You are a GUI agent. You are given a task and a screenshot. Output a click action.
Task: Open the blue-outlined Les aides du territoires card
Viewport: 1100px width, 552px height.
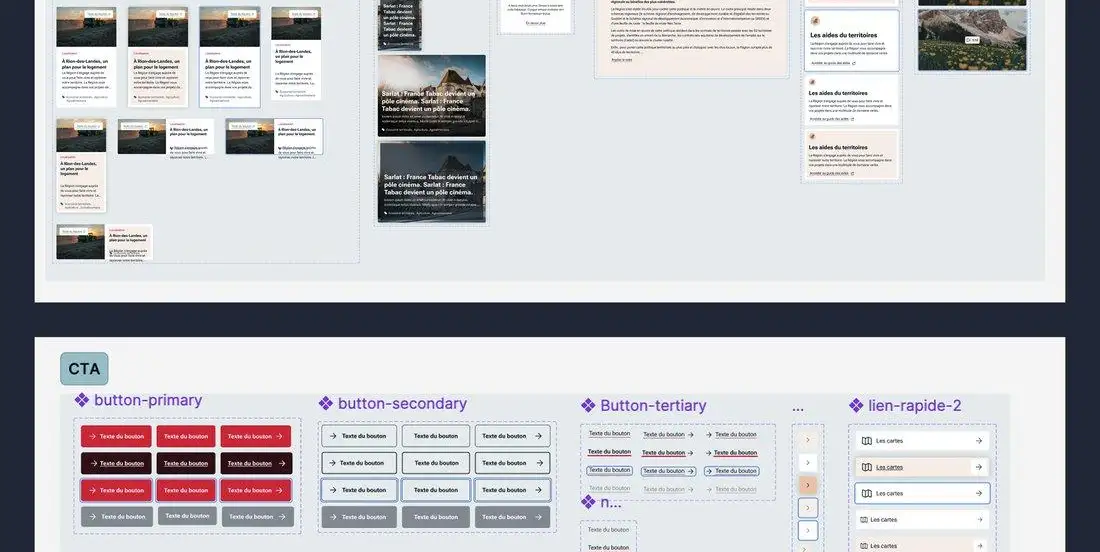852,41
